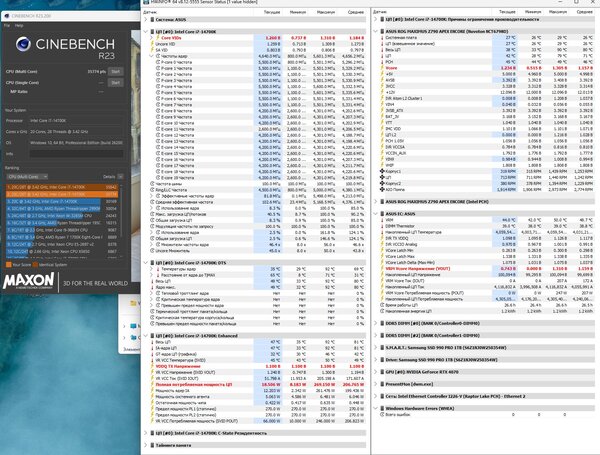The height and width of the screenshot is (455, 600).
Task: Expand the ASUS ROG MAXIMUS Z790 Intel PCH group
Action: click(375, 201)
